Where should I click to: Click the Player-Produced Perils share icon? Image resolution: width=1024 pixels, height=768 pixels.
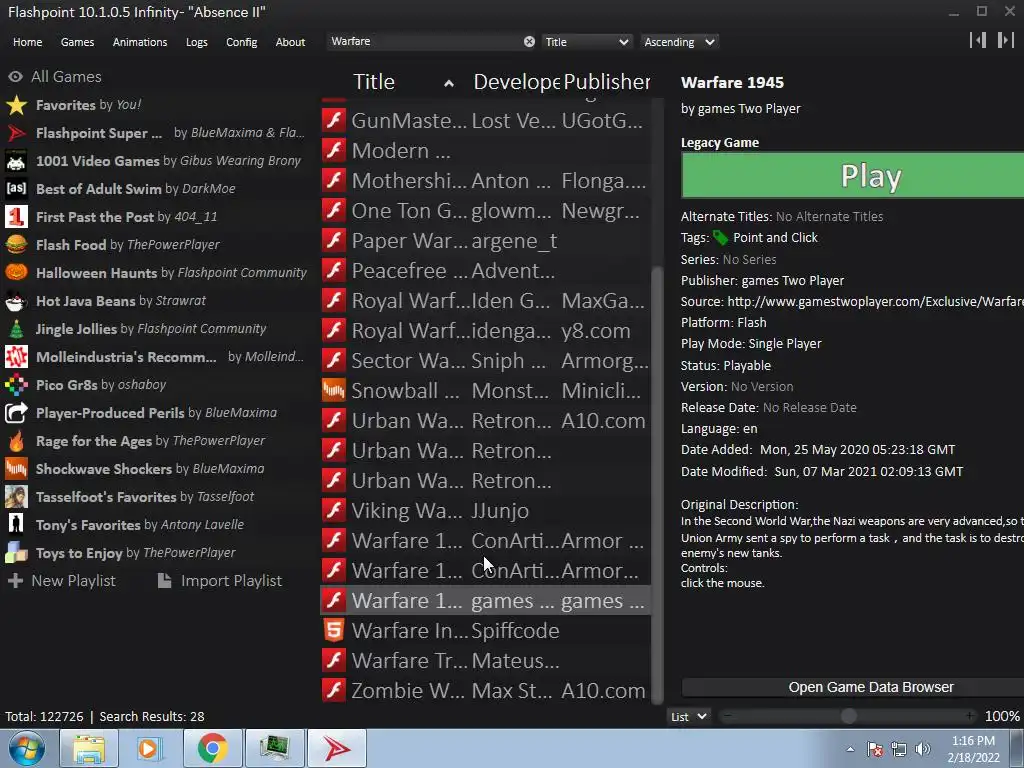[x=16, y=413]
